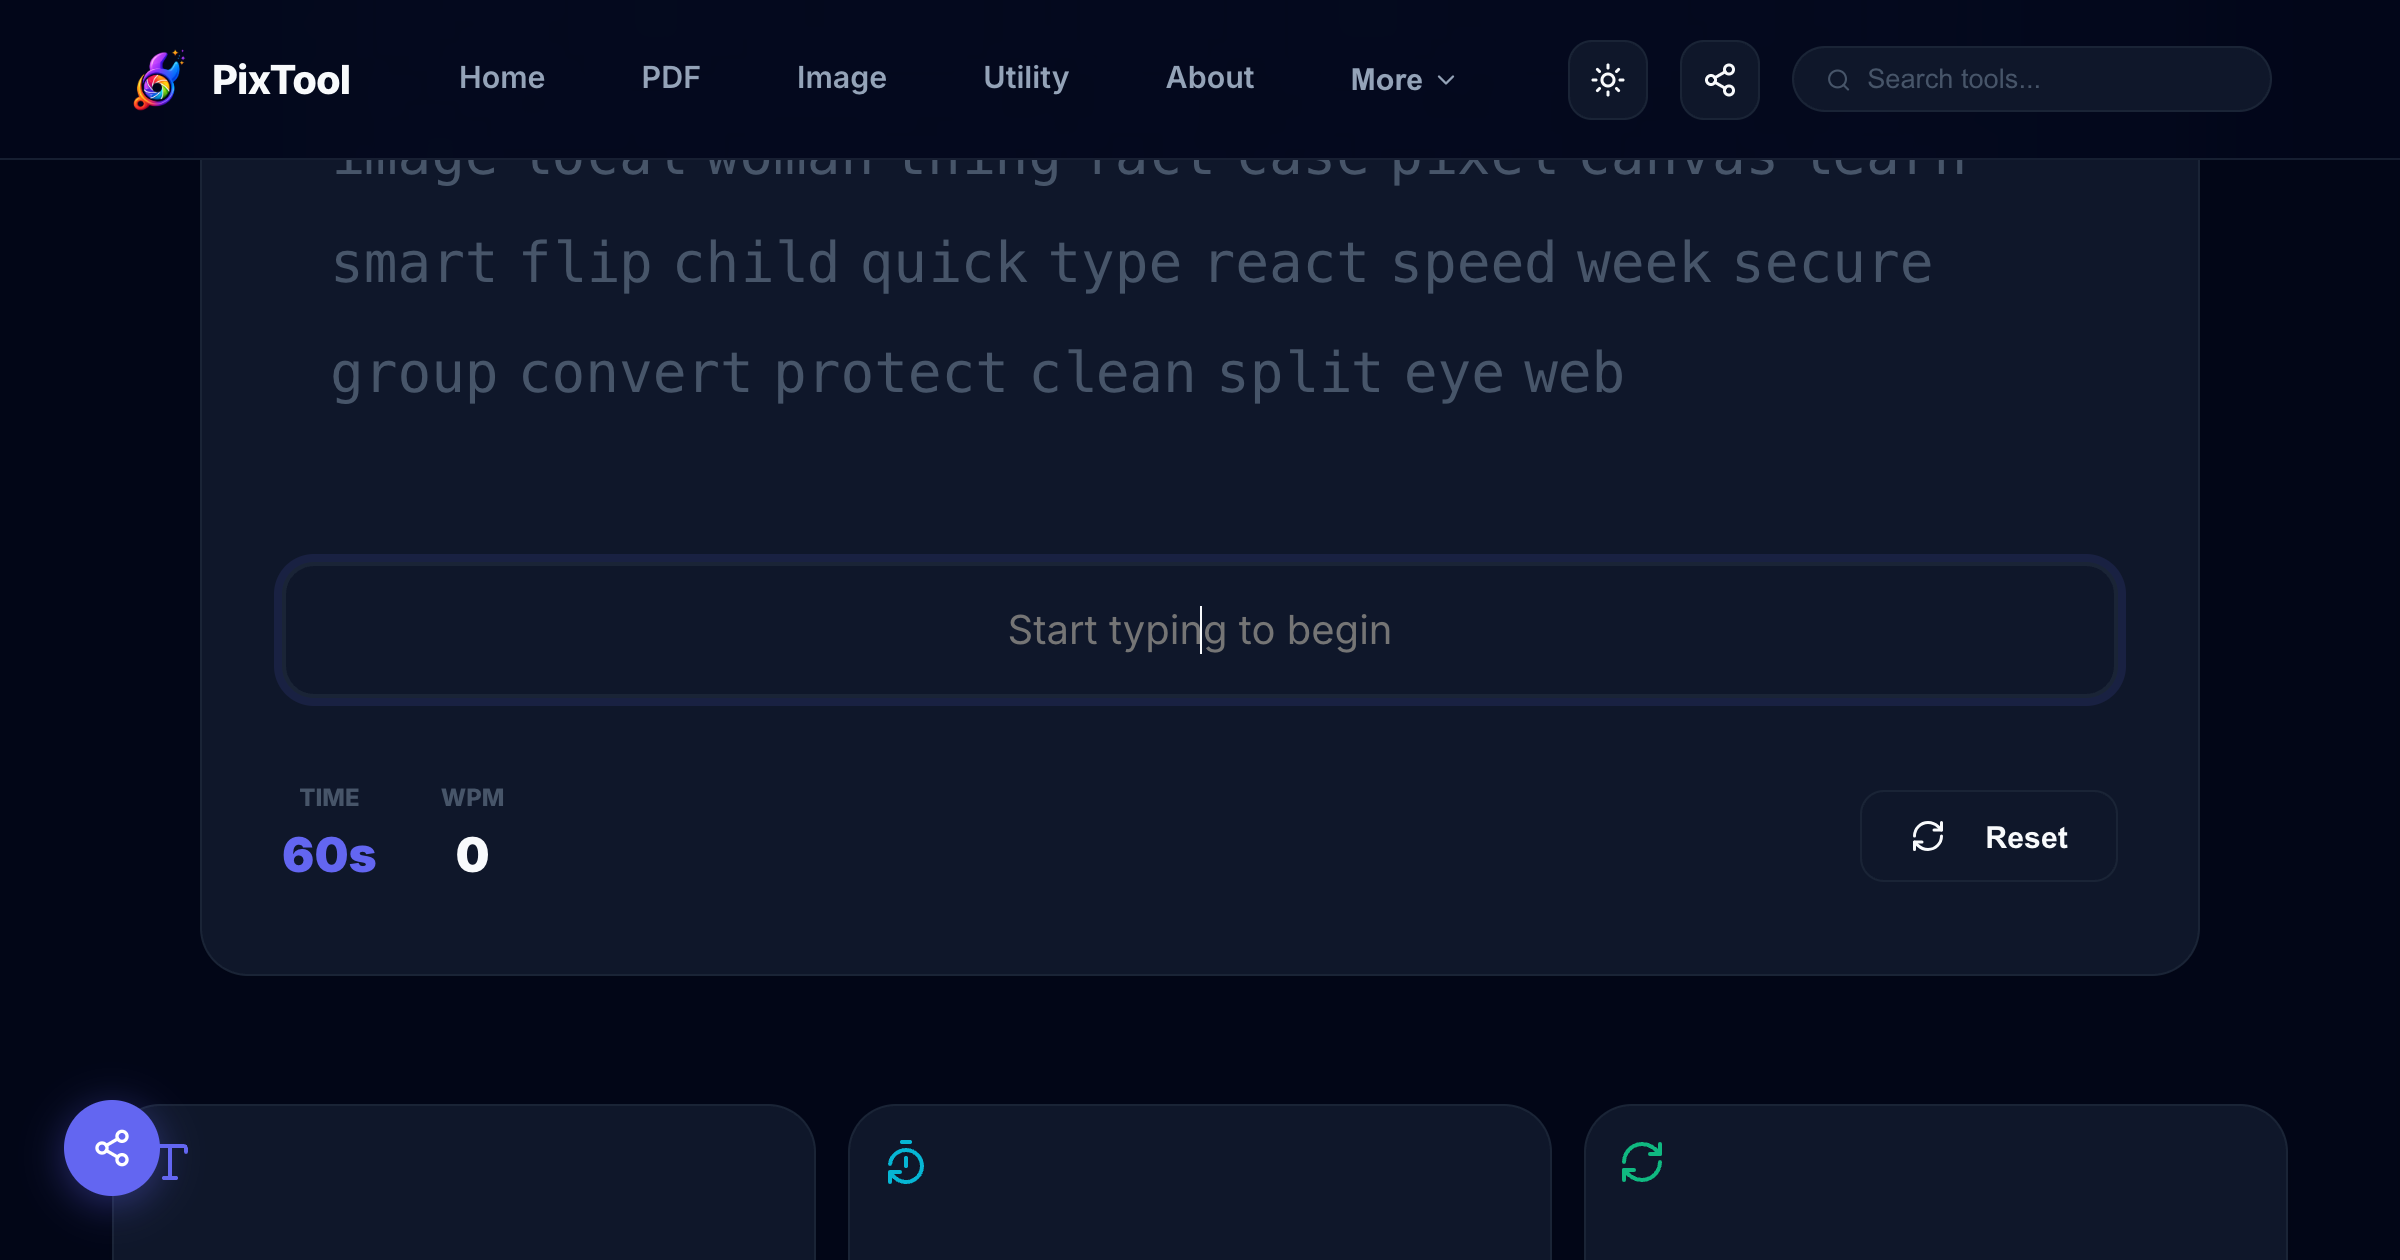Screen dimensions: 2400x1260
Task: Click the green refresh arrows card icon
Action: [1641, 1162]
